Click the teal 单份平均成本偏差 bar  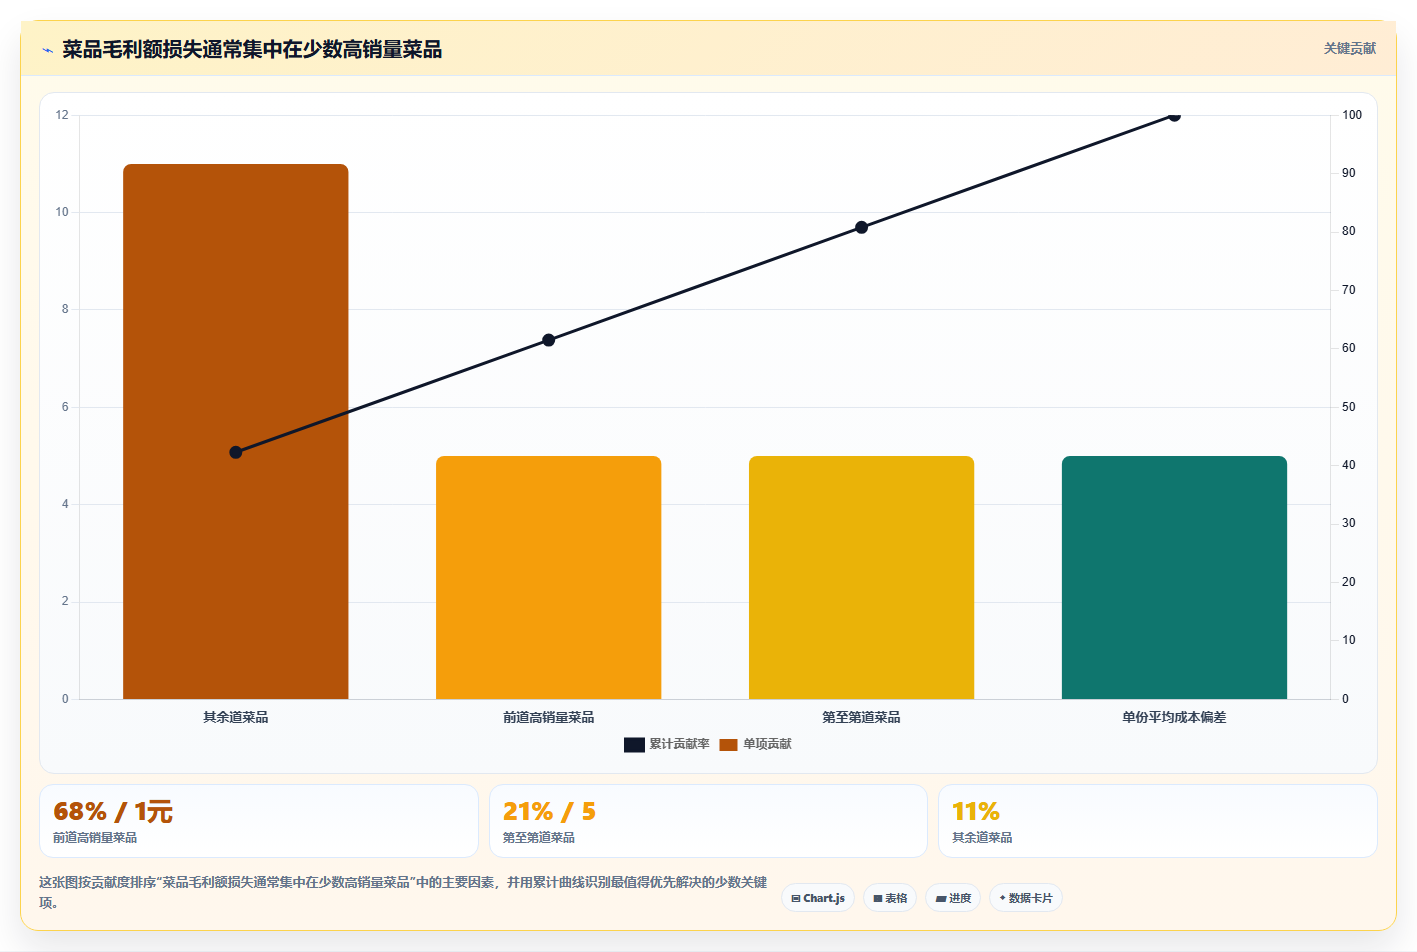(x=1174, y=577)
